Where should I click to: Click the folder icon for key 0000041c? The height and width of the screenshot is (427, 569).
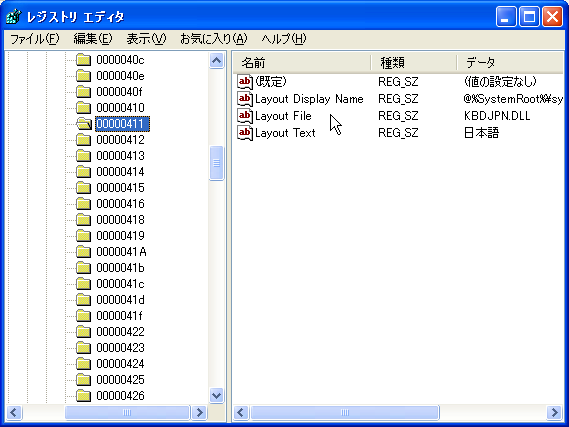tap(83, 284)
